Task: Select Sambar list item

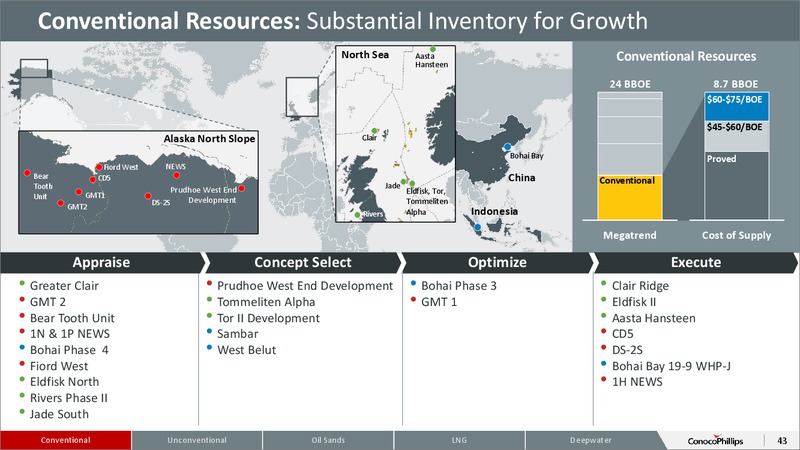Action: point(237,334)
